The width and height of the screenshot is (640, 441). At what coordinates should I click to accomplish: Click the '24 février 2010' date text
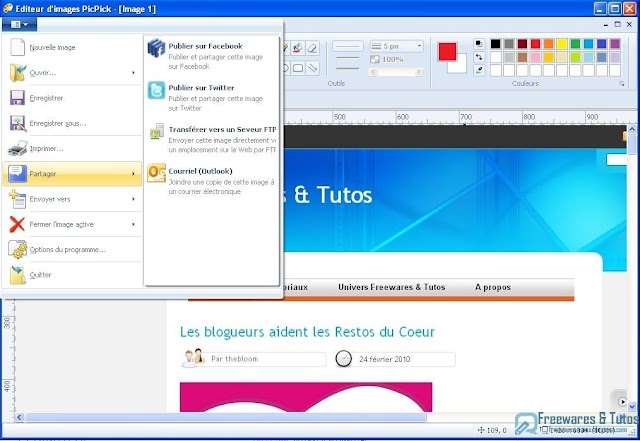tap(384, 359)
